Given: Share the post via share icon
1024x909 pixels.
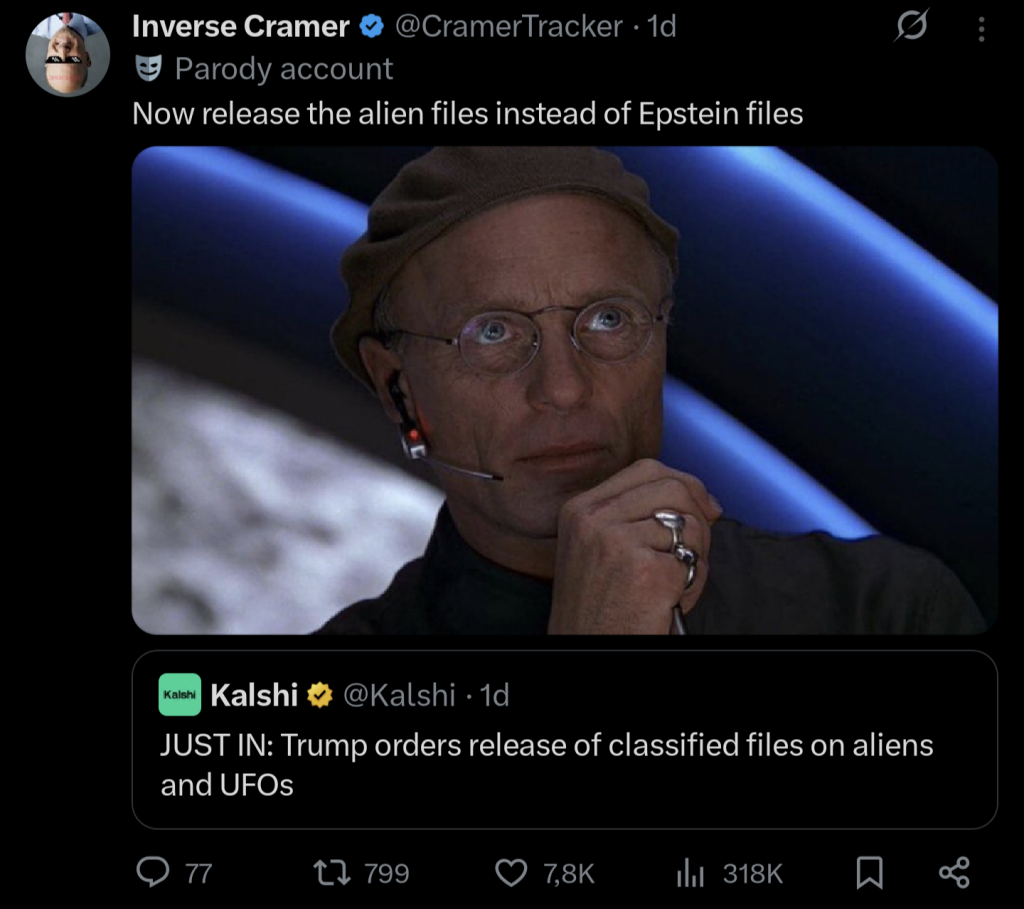Looking at the screenshot, I should (954, 873).
